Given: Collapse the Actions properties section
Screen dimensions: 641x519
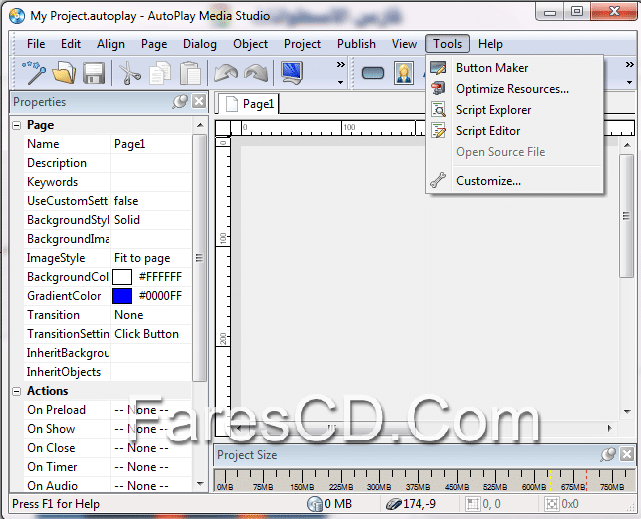Looking at the screenshot, I should click(x=17, y=391).
